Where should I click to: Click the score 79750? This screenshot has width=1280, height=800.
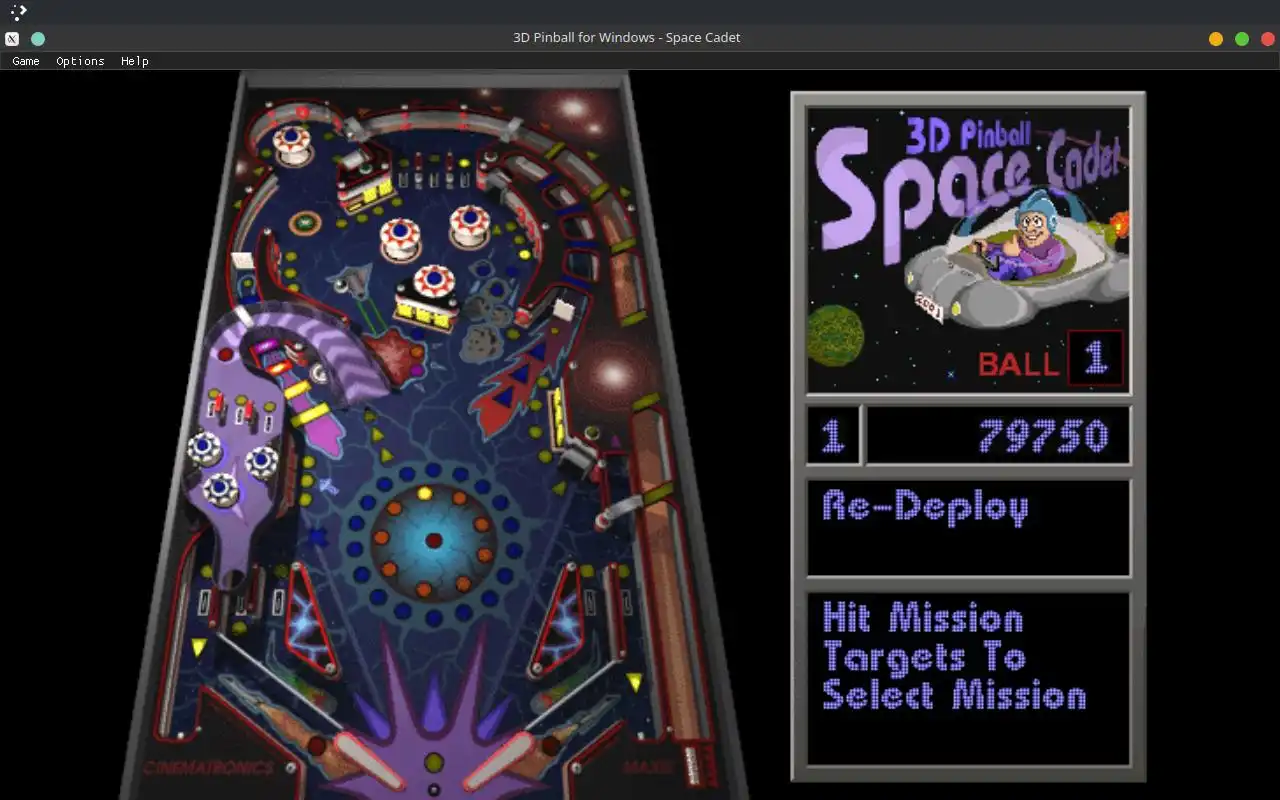pyautogui.click(x=1044, y=436)
